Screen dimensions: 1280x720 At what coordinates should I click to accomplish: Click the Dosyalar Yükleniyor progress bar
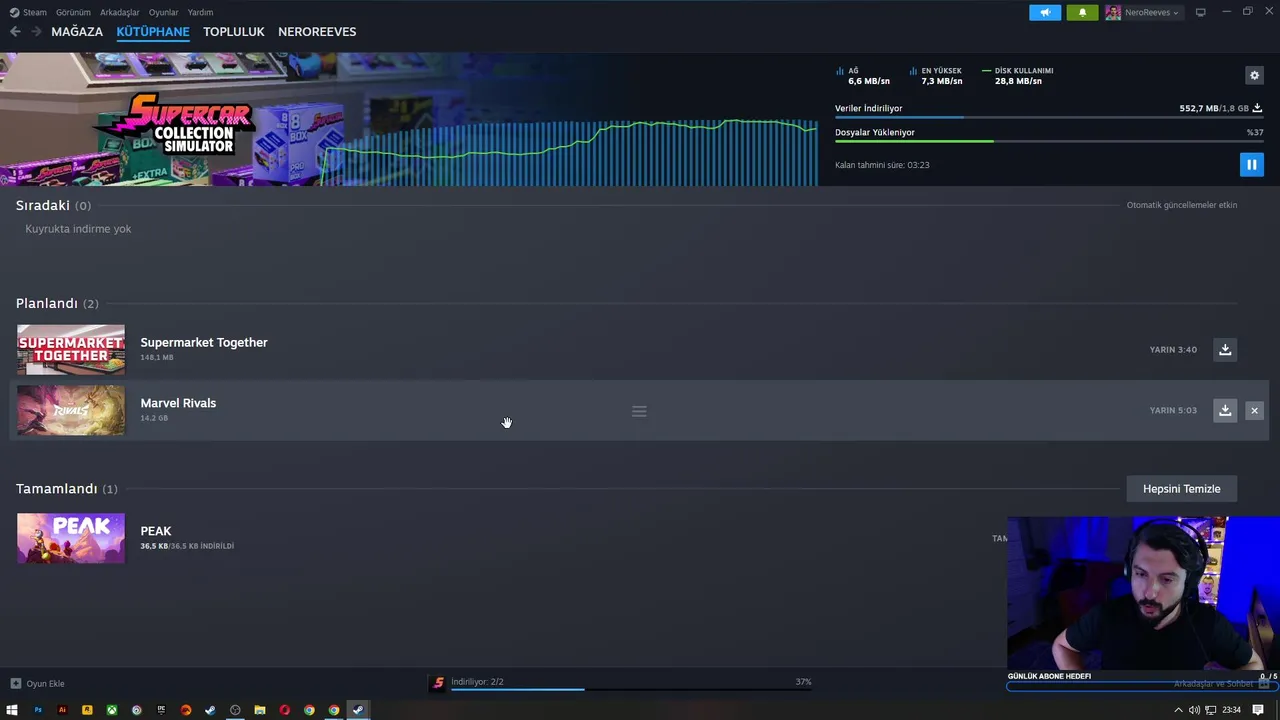pyautogui.click(x=1049, y=141)
